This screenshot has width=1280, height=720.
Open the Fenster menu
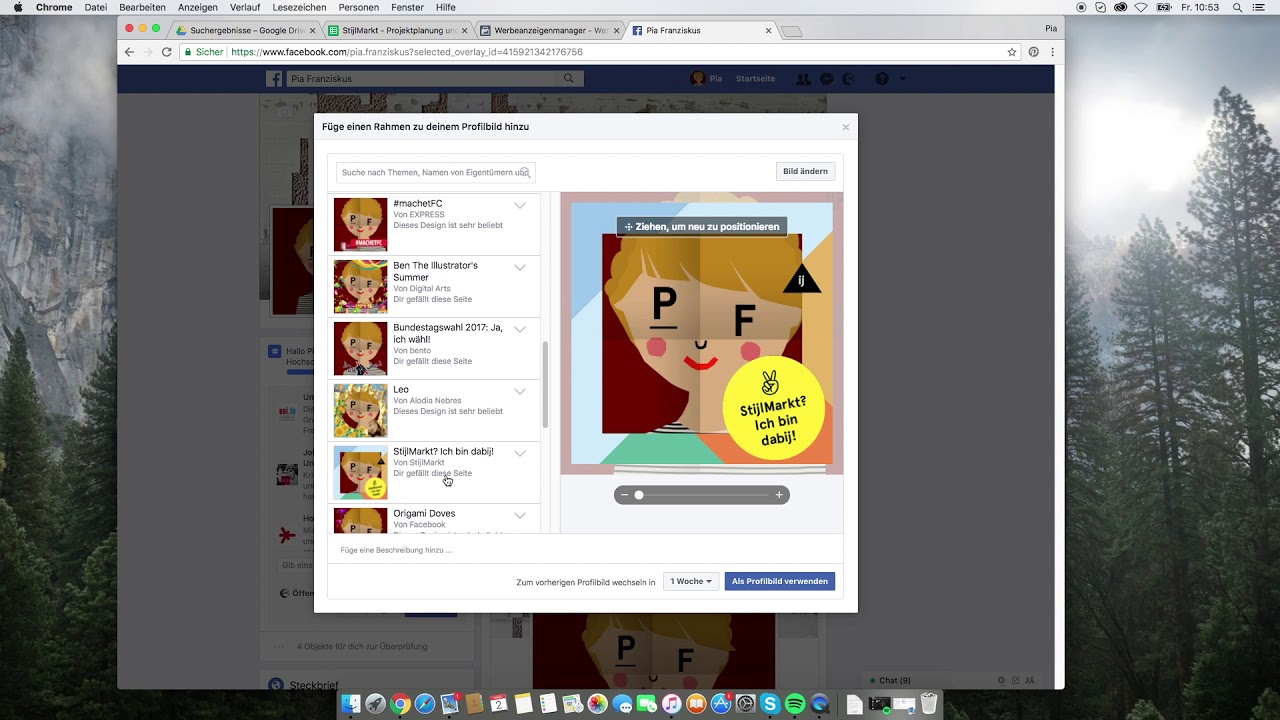(407, 7)
